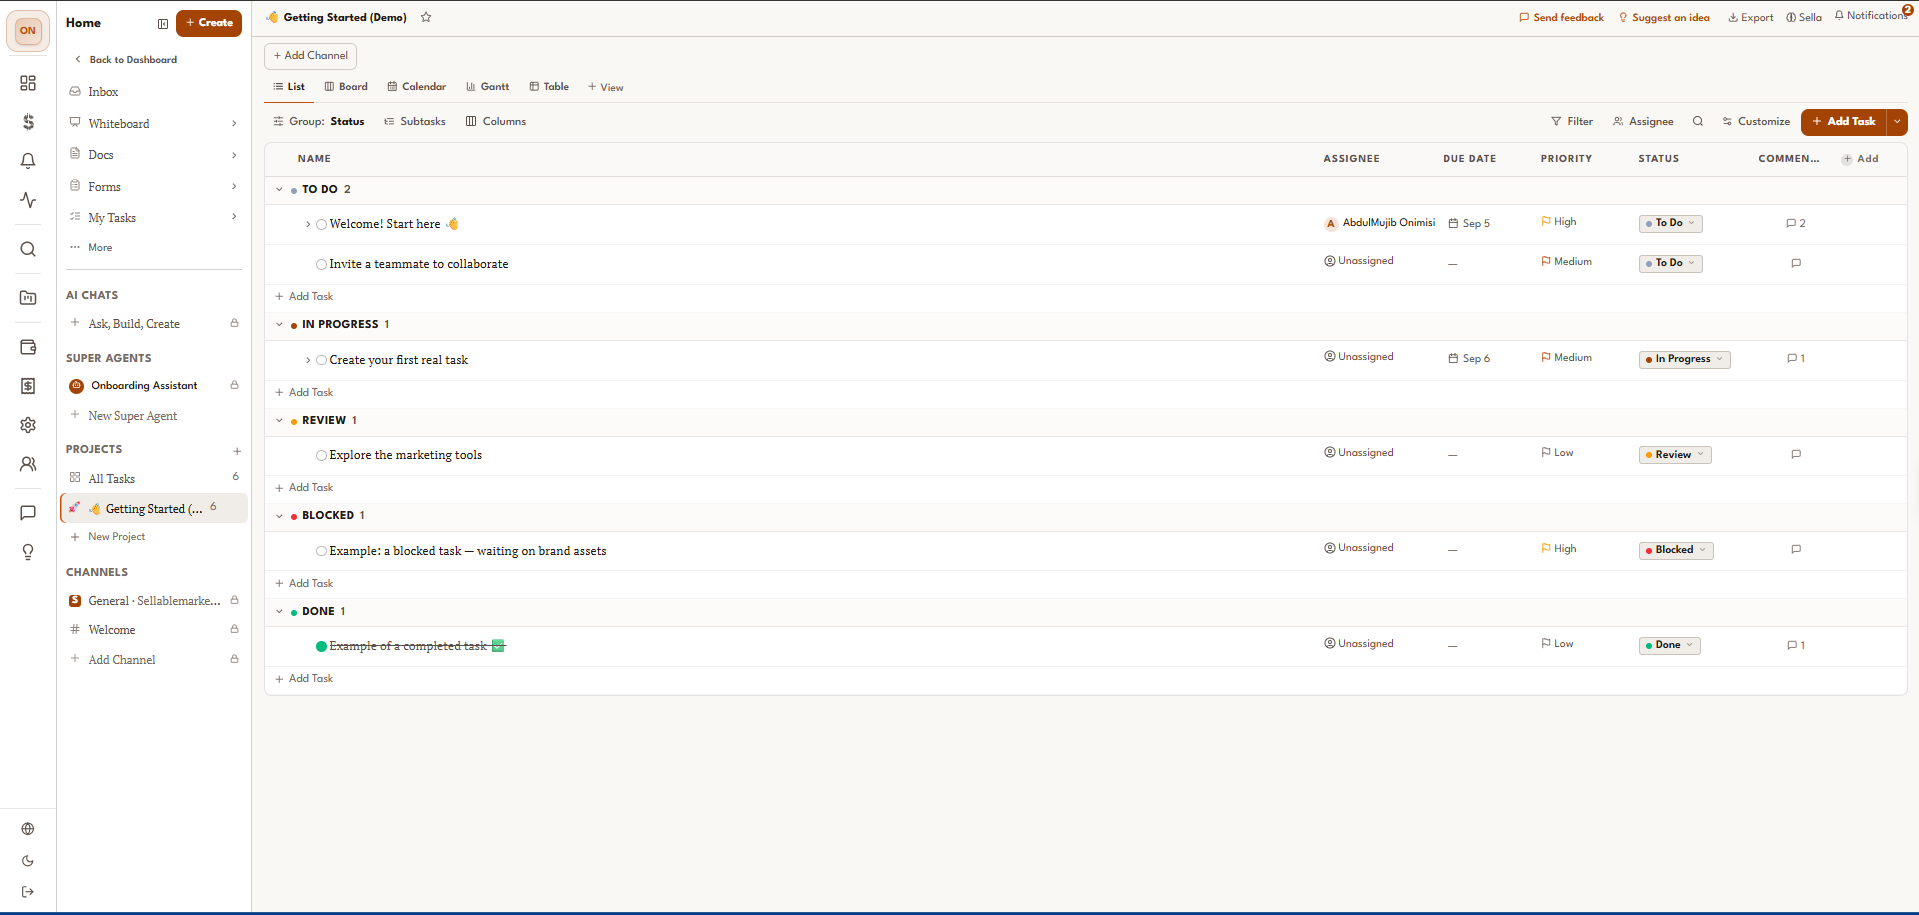
Task: Open the ON workspace avatar
Action: pyautogui.click(x=28, y=30)
